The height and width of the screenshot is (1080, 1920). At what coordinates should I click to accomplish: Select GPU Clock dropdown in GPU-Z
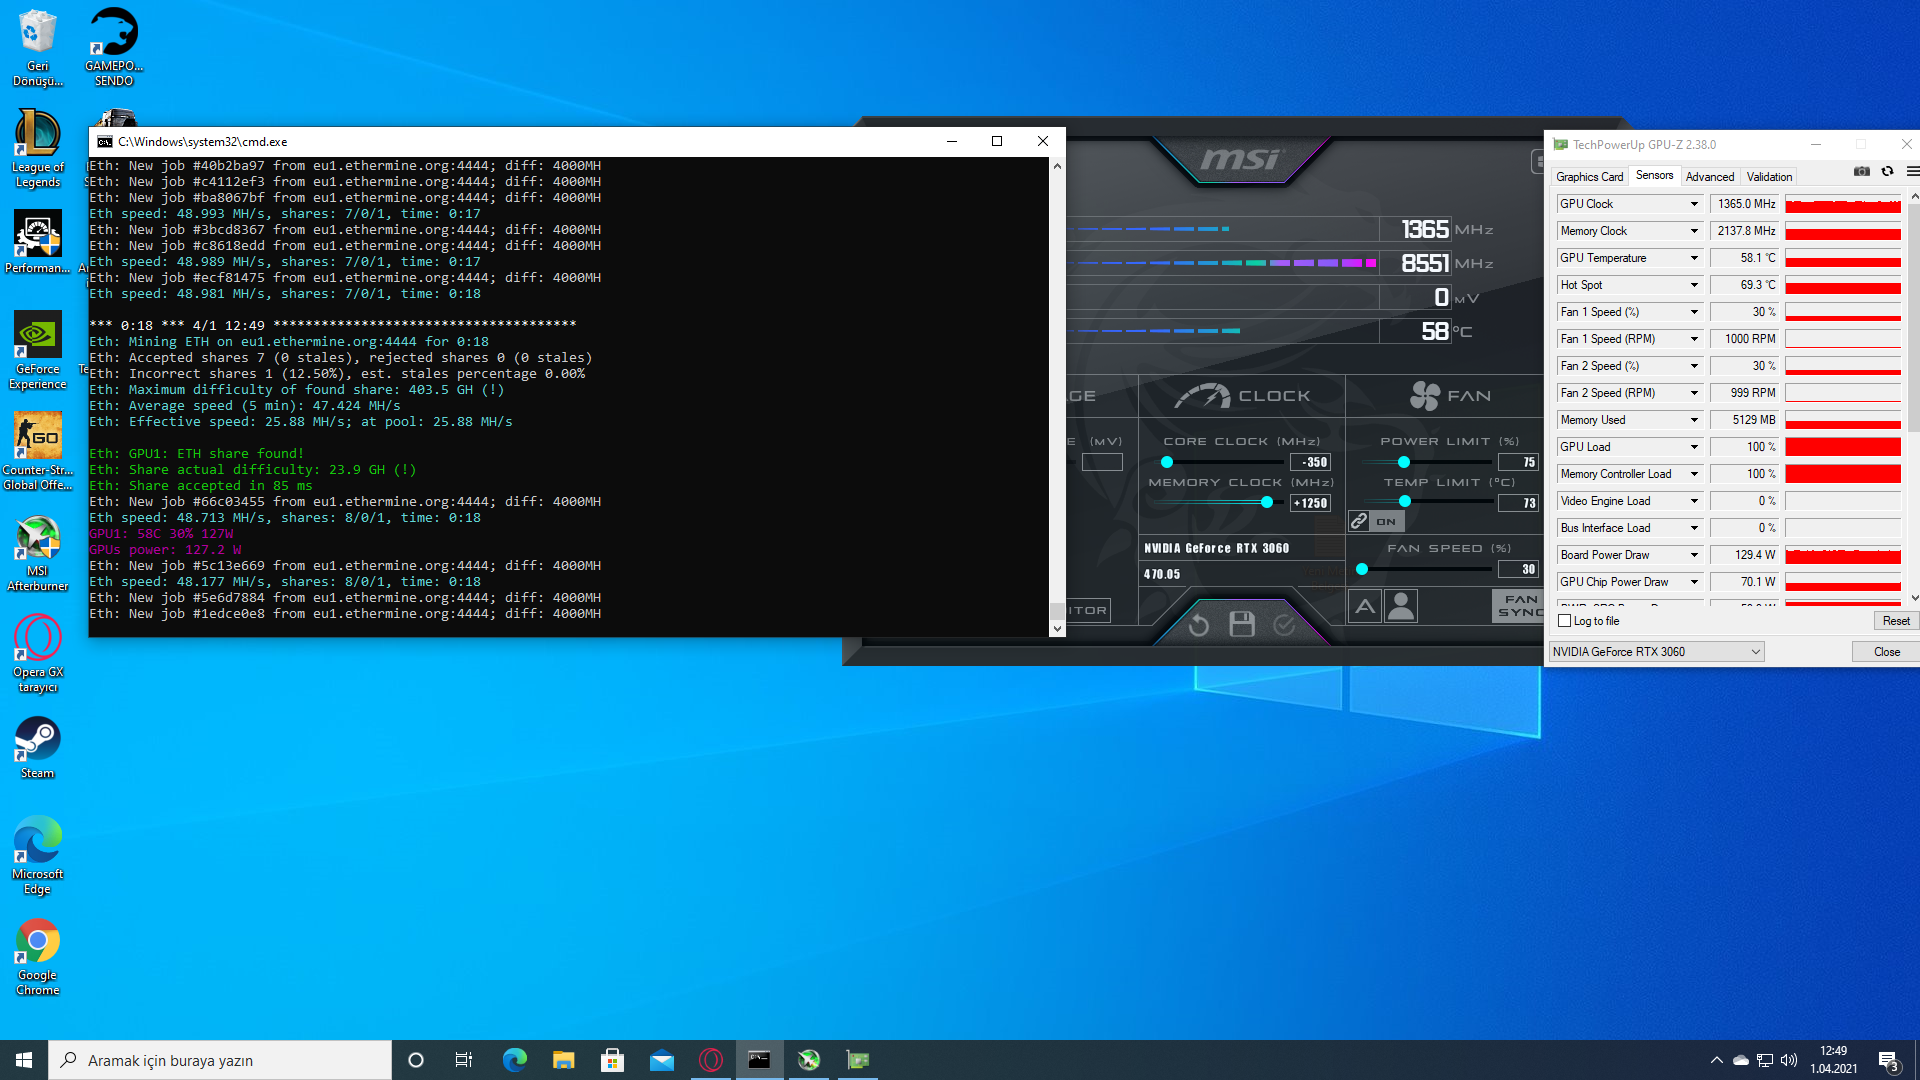[1627, 203]
